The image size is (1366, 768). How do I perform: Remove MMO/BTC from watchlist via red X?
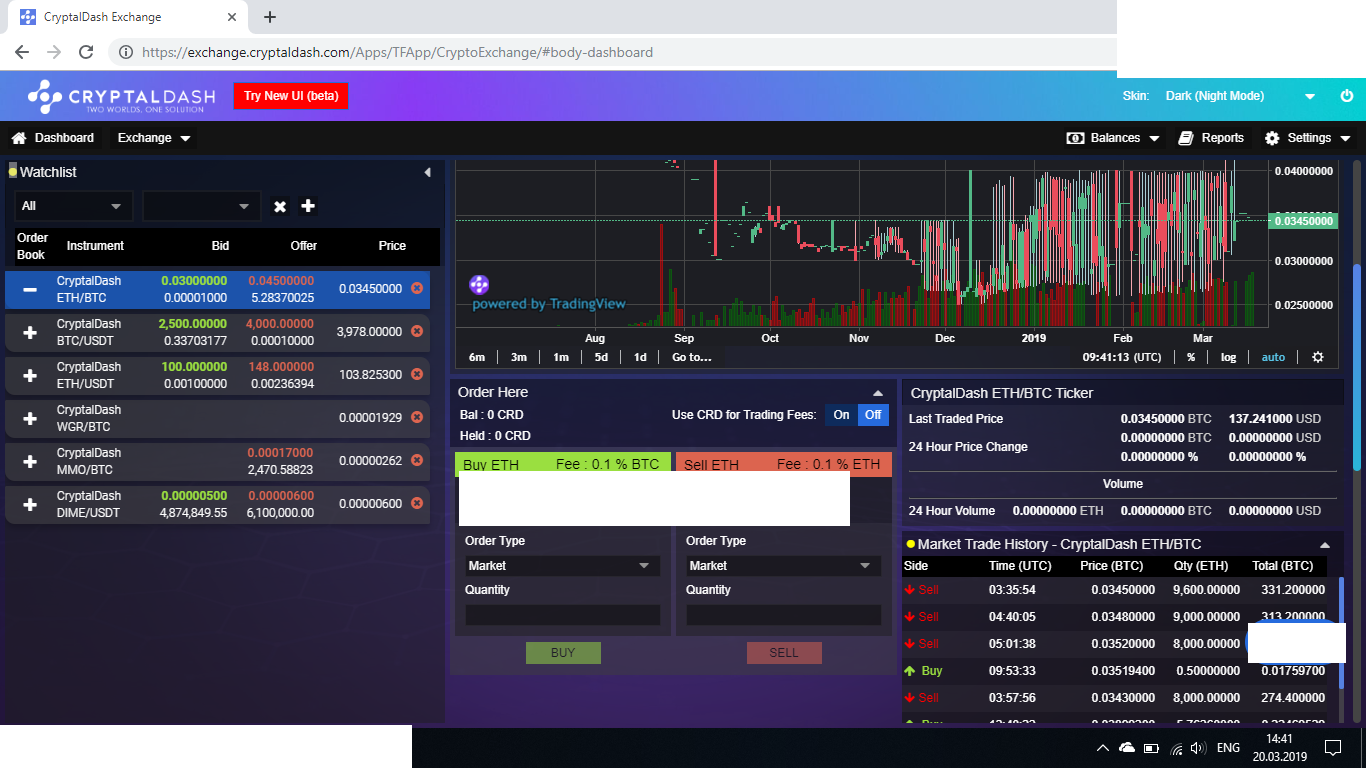[x=417, y=460]
